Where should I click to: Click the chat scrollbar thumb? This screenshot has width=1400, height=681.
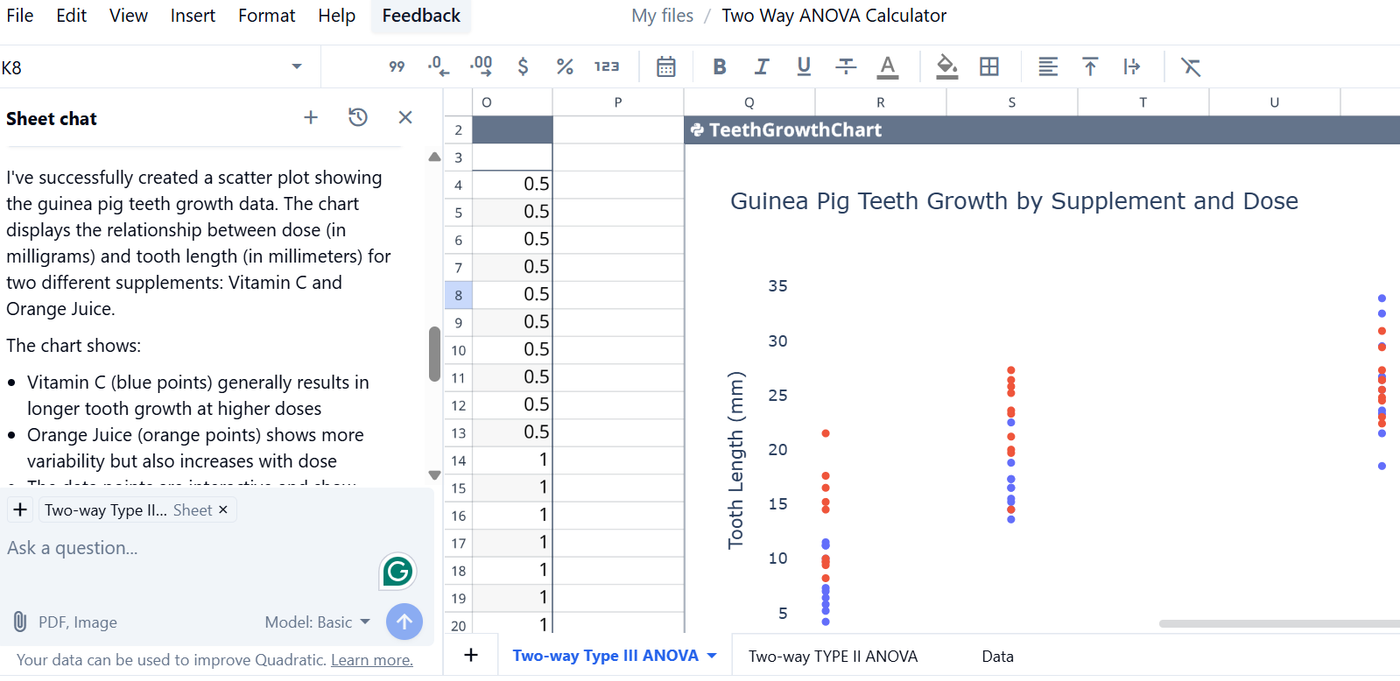434,354
